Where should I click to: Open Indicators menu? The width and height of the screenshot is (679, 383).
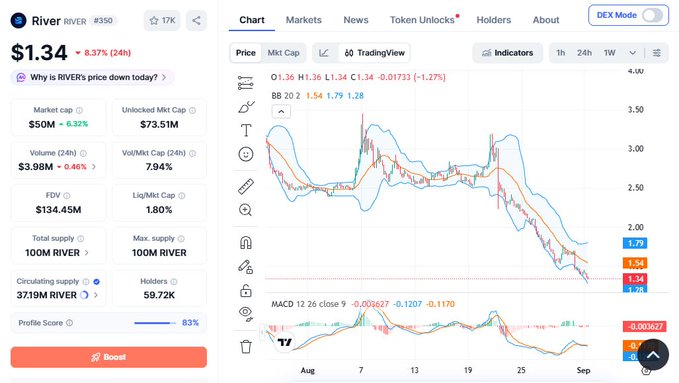tap(507, 53)
